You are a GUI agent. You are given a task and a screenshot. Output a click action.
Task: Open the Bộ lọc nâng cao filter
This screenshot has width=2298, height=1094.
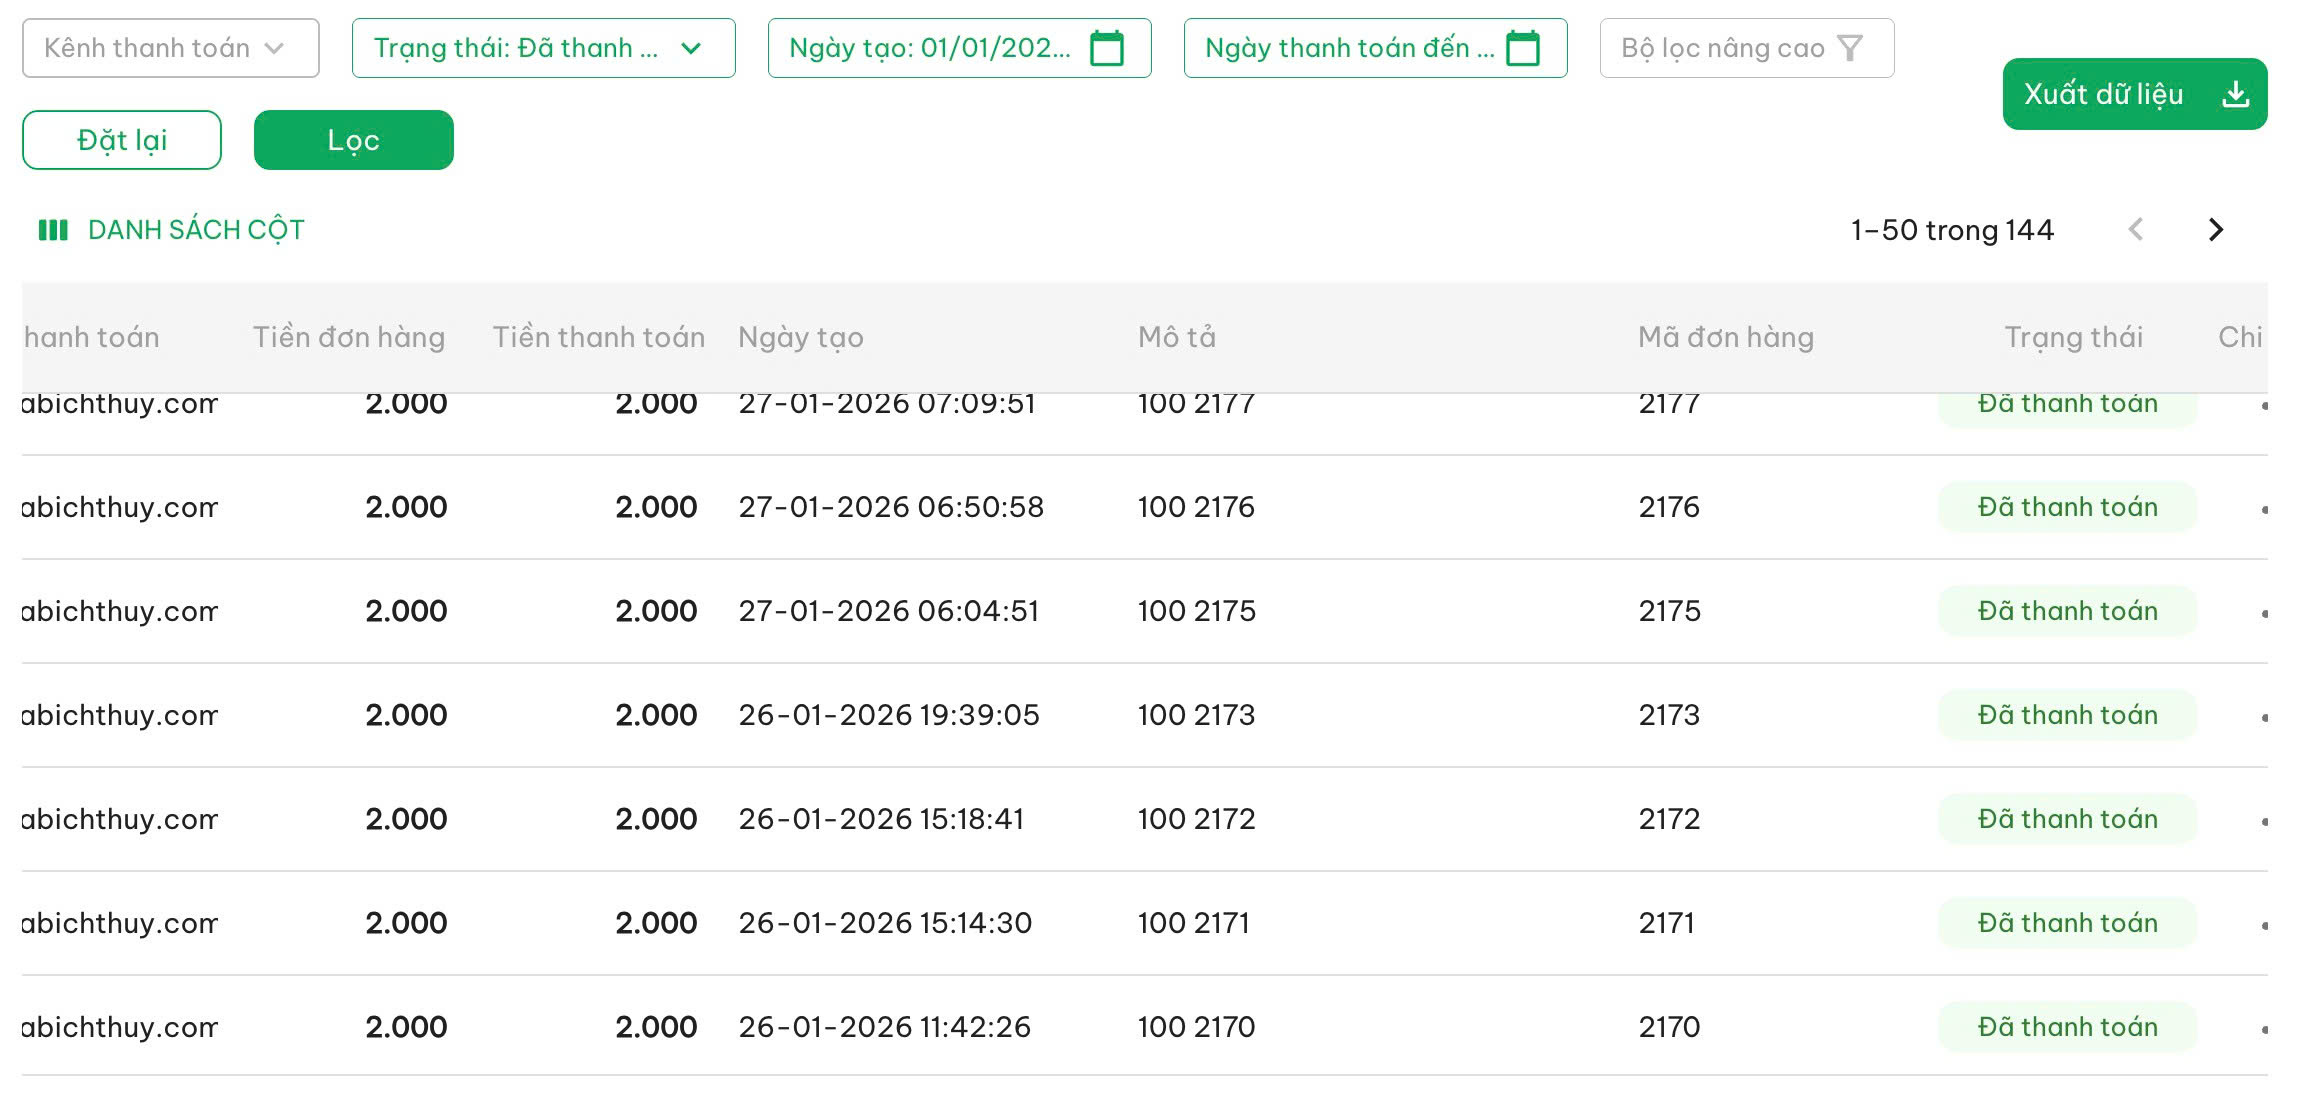(1745, 48)
